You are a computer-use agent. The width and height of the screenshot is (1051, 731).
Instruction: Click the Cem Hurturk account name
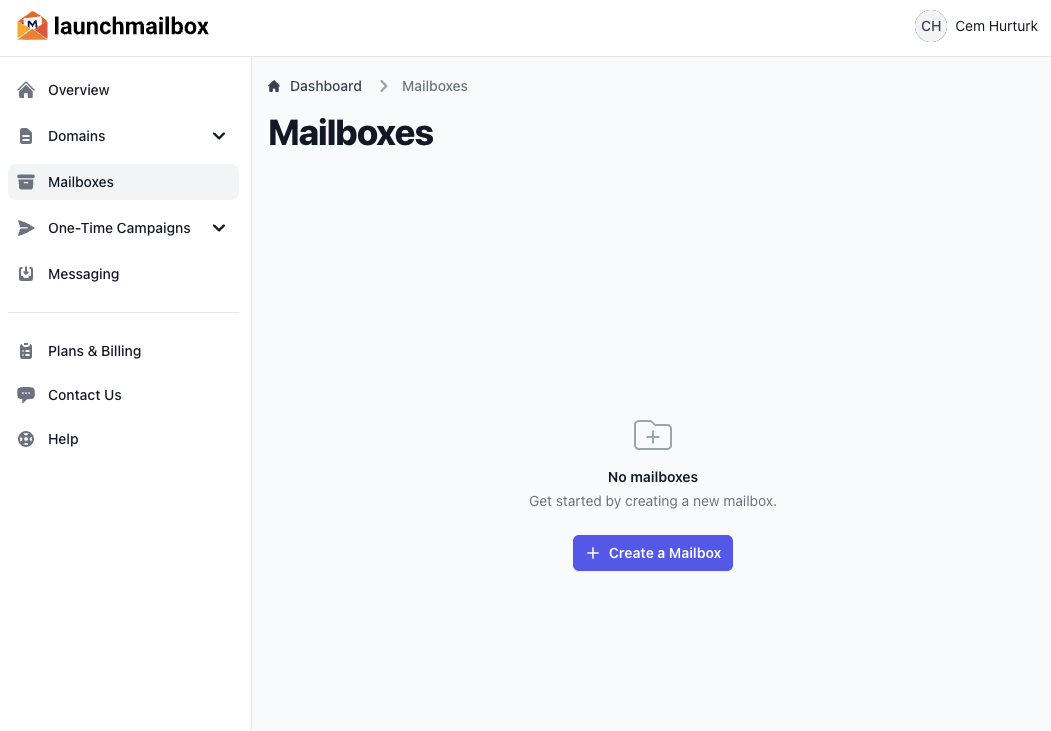point(996,26)
